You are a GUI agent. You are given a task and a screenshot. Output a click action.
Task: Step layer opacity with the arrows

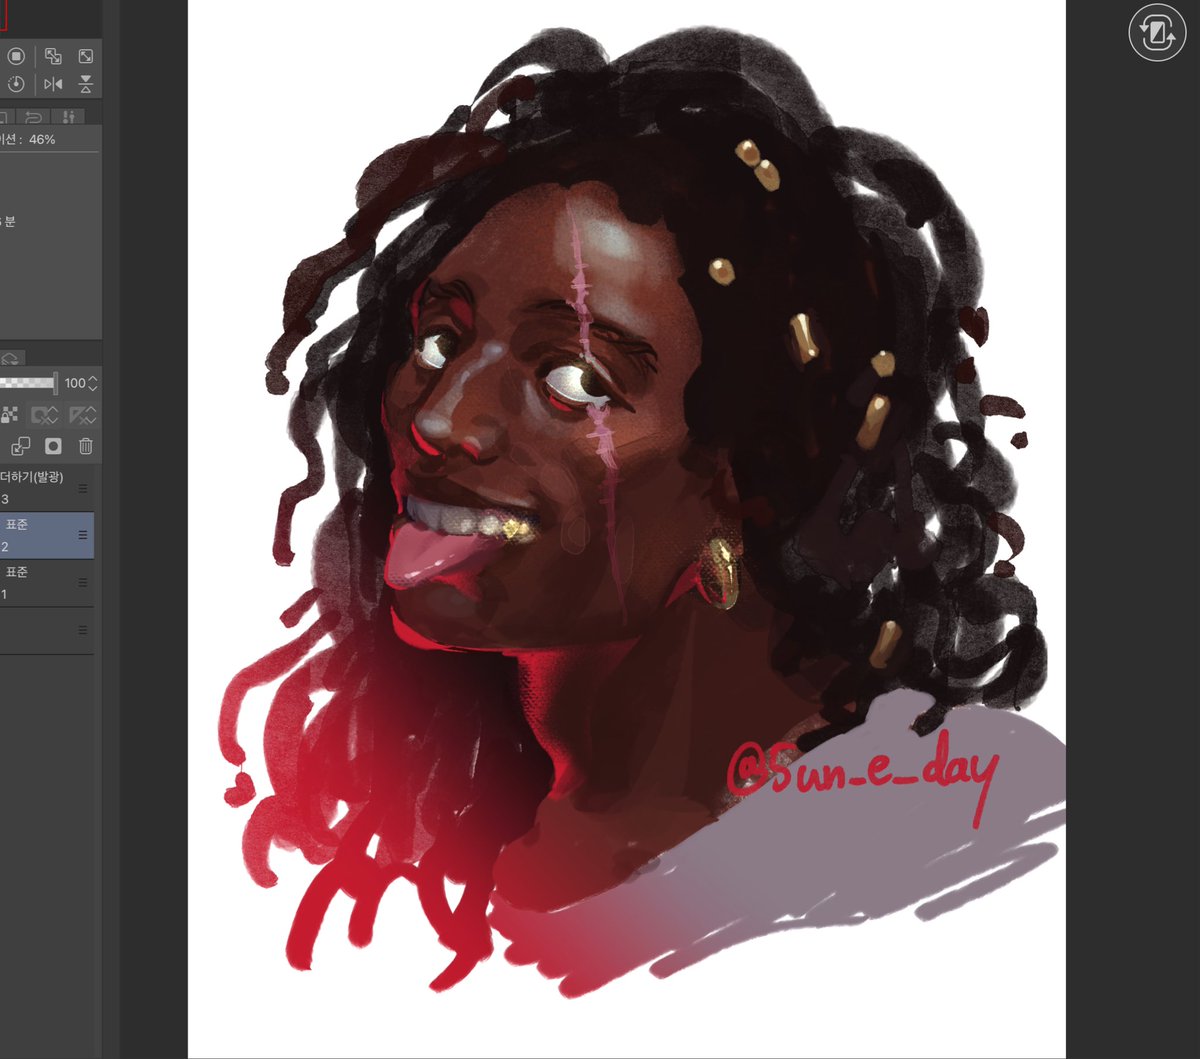(93, 383)
